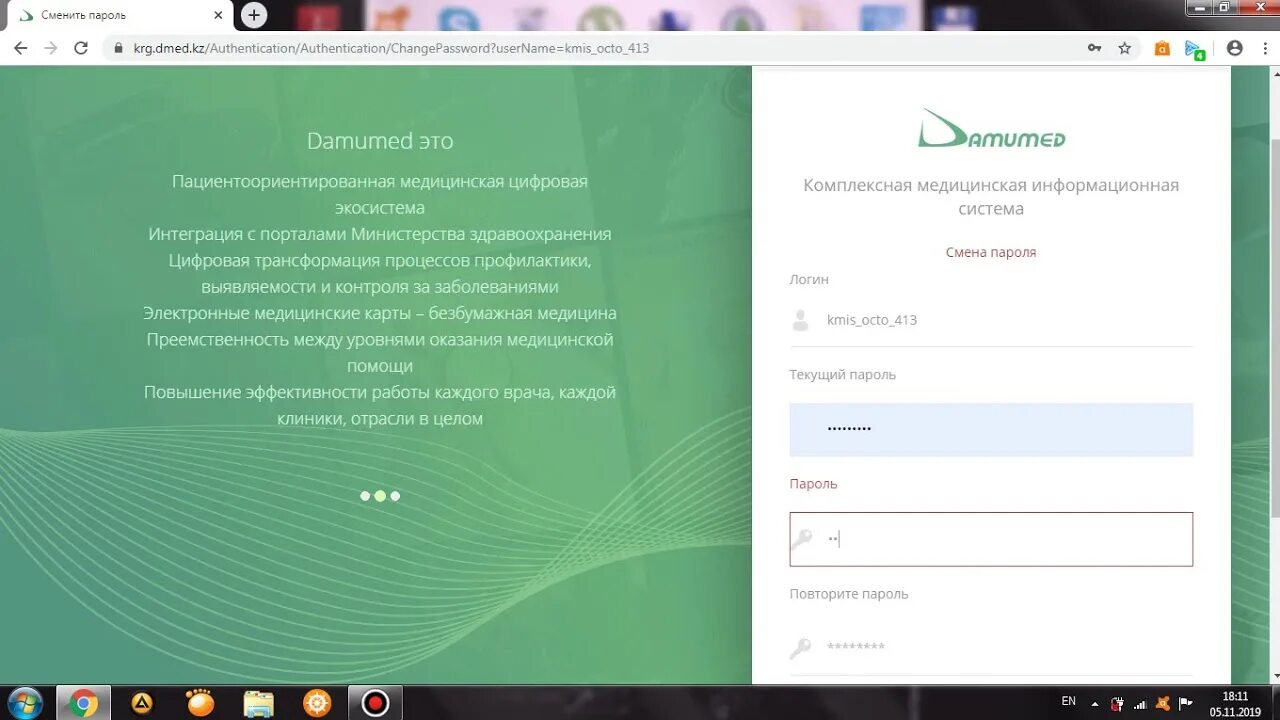Image resolution: width=1280 pixels, height=720 pixels.
Task: Bookmark page with the star icon
Action: point(1124,48)
